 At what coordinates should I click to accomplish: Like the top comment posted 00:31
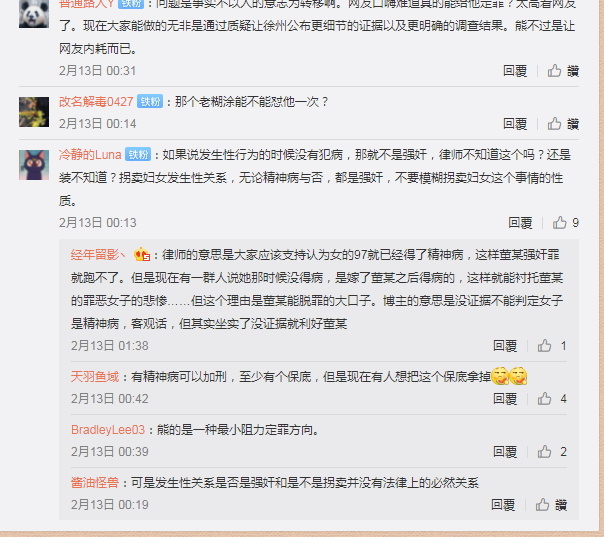pyautogui.click(x=554, y=70)
